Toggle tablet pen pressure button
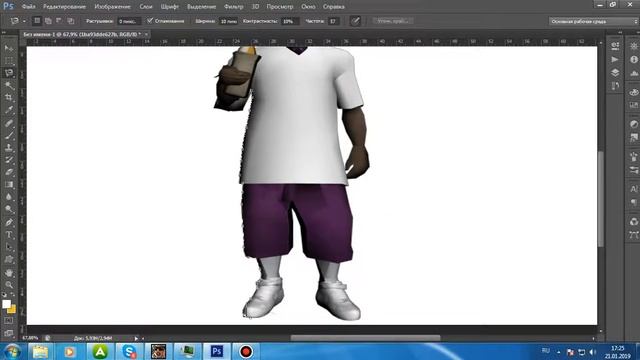Image resolution: width=640 pixels, height=360 pixels. coord(355,21)
